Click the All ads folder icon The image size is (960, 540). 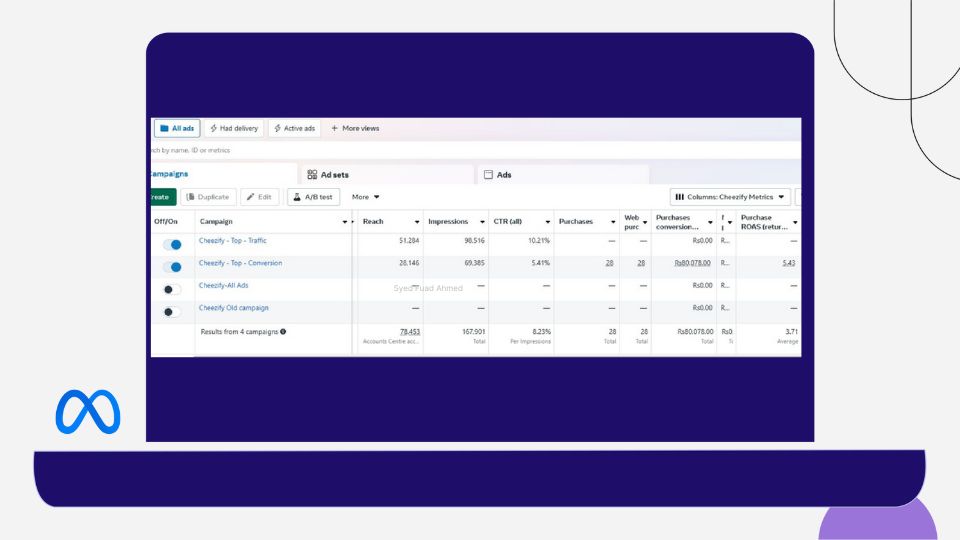click(x=163, y=129)
